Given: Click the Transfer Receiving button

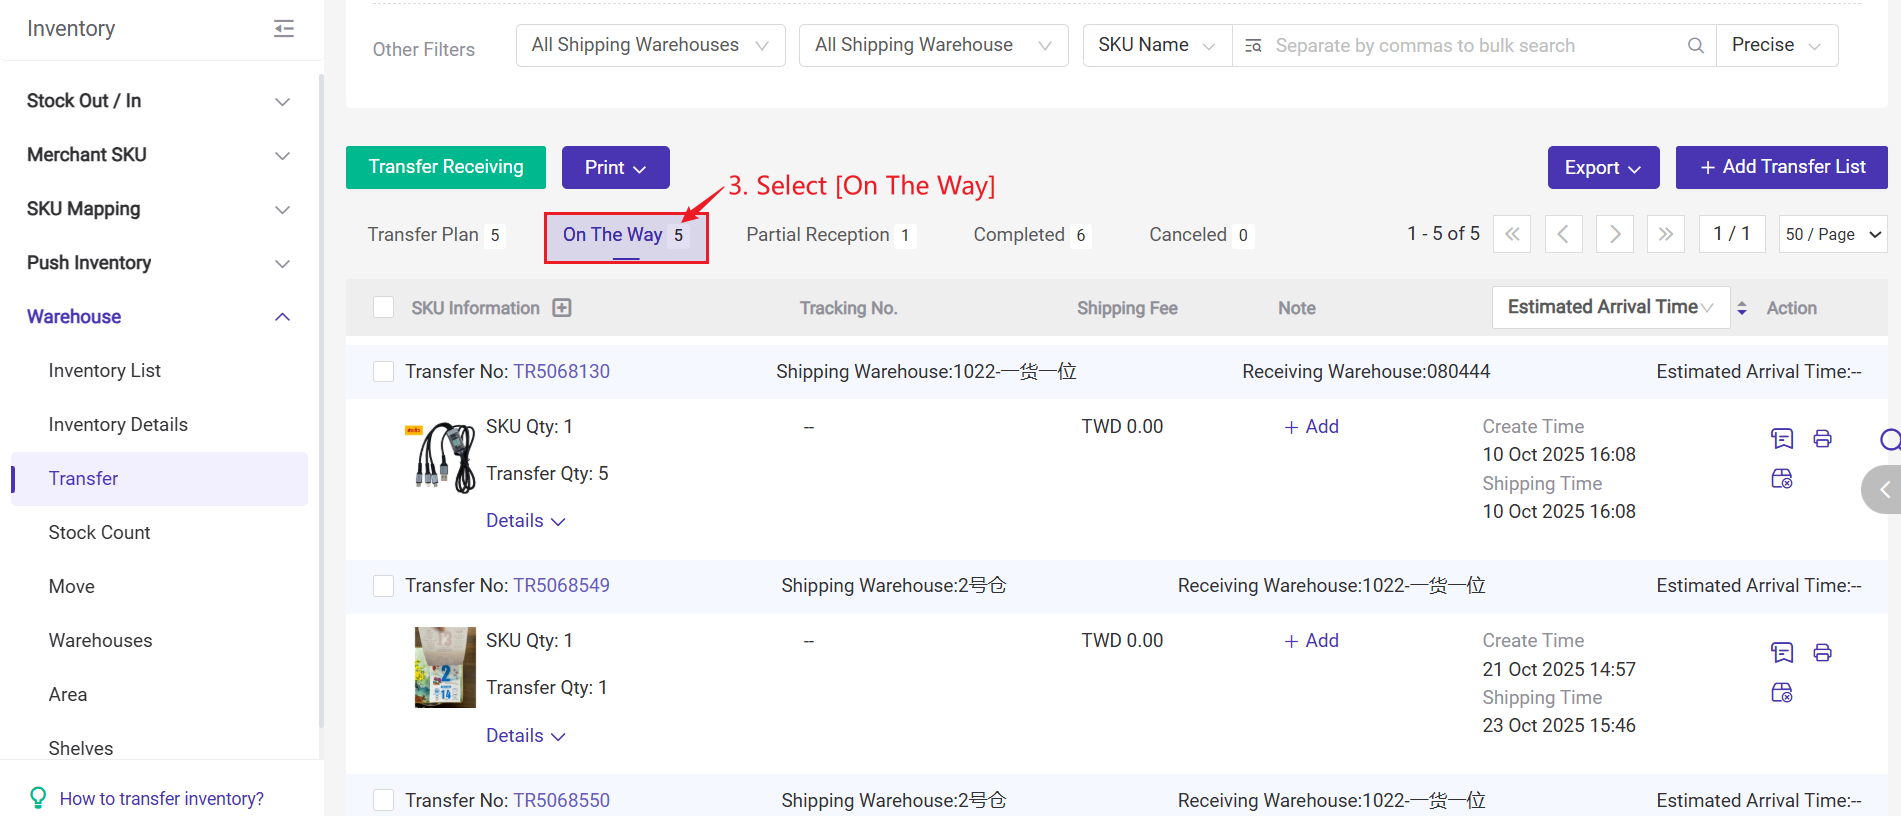Looking at the screenshot, I should [445, 167].
